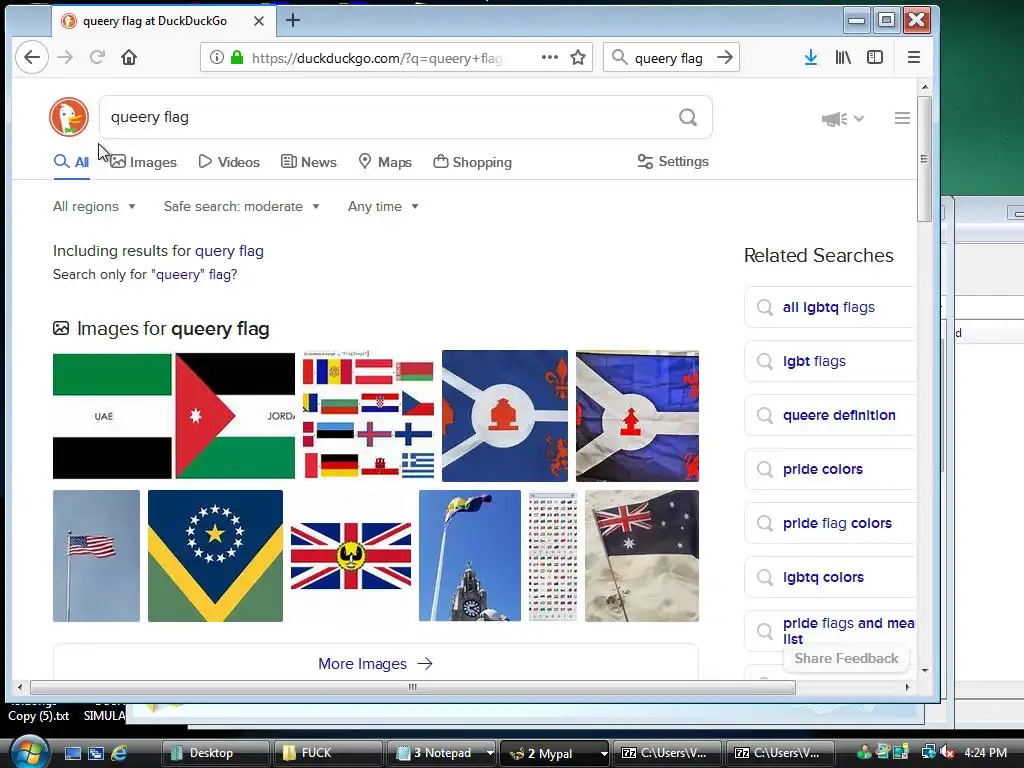Click the Show Desktop quick launch icon

coord(72,753)
